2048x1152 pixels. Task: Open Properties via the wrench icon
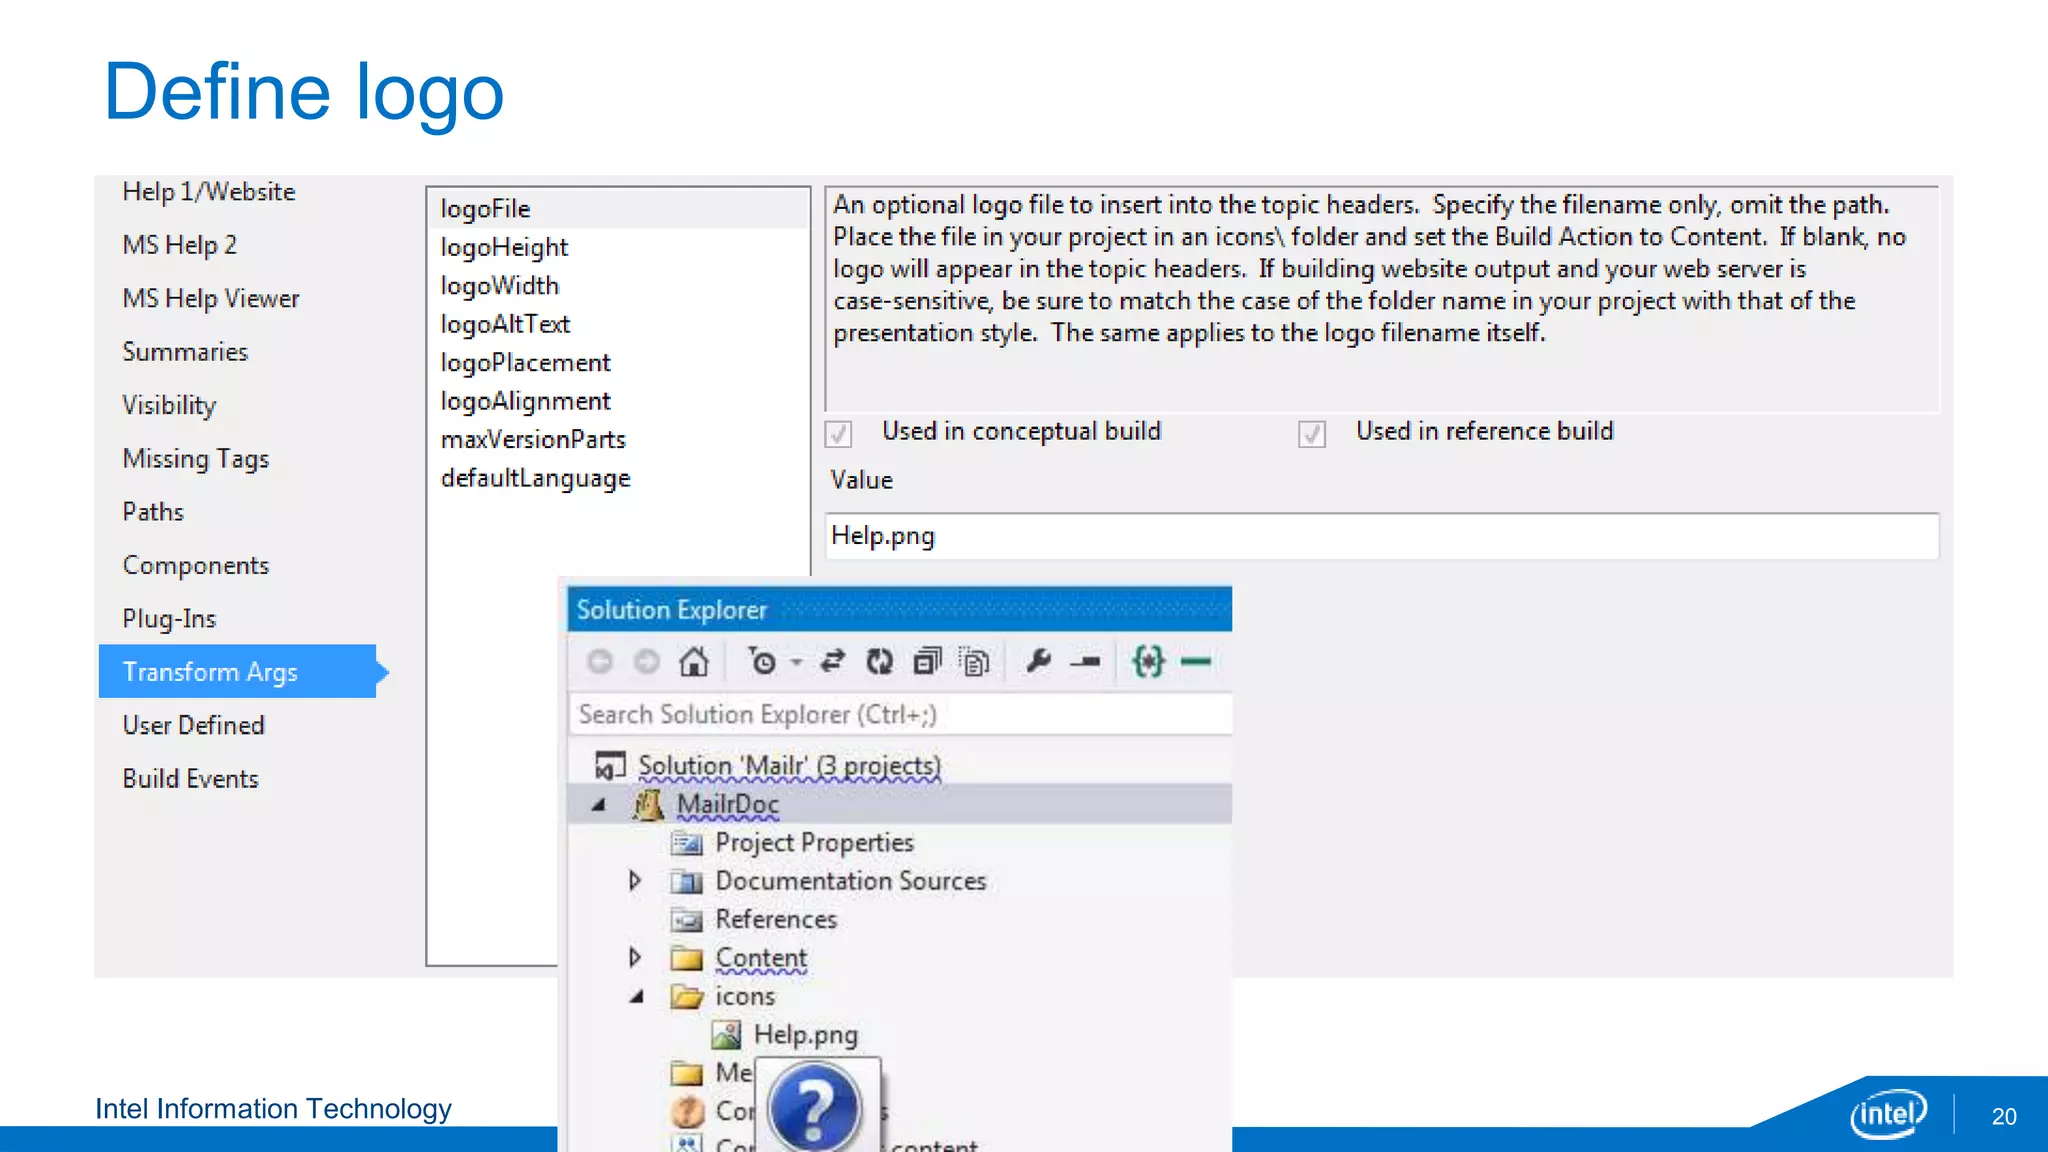click(1038, 662)
